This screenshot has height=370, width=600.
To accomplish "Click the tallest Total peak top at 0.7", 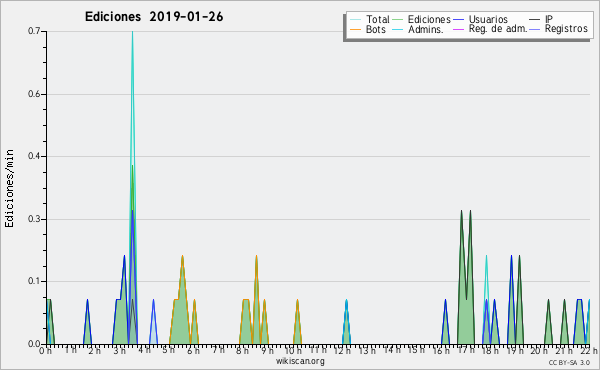I will (132, 32).
